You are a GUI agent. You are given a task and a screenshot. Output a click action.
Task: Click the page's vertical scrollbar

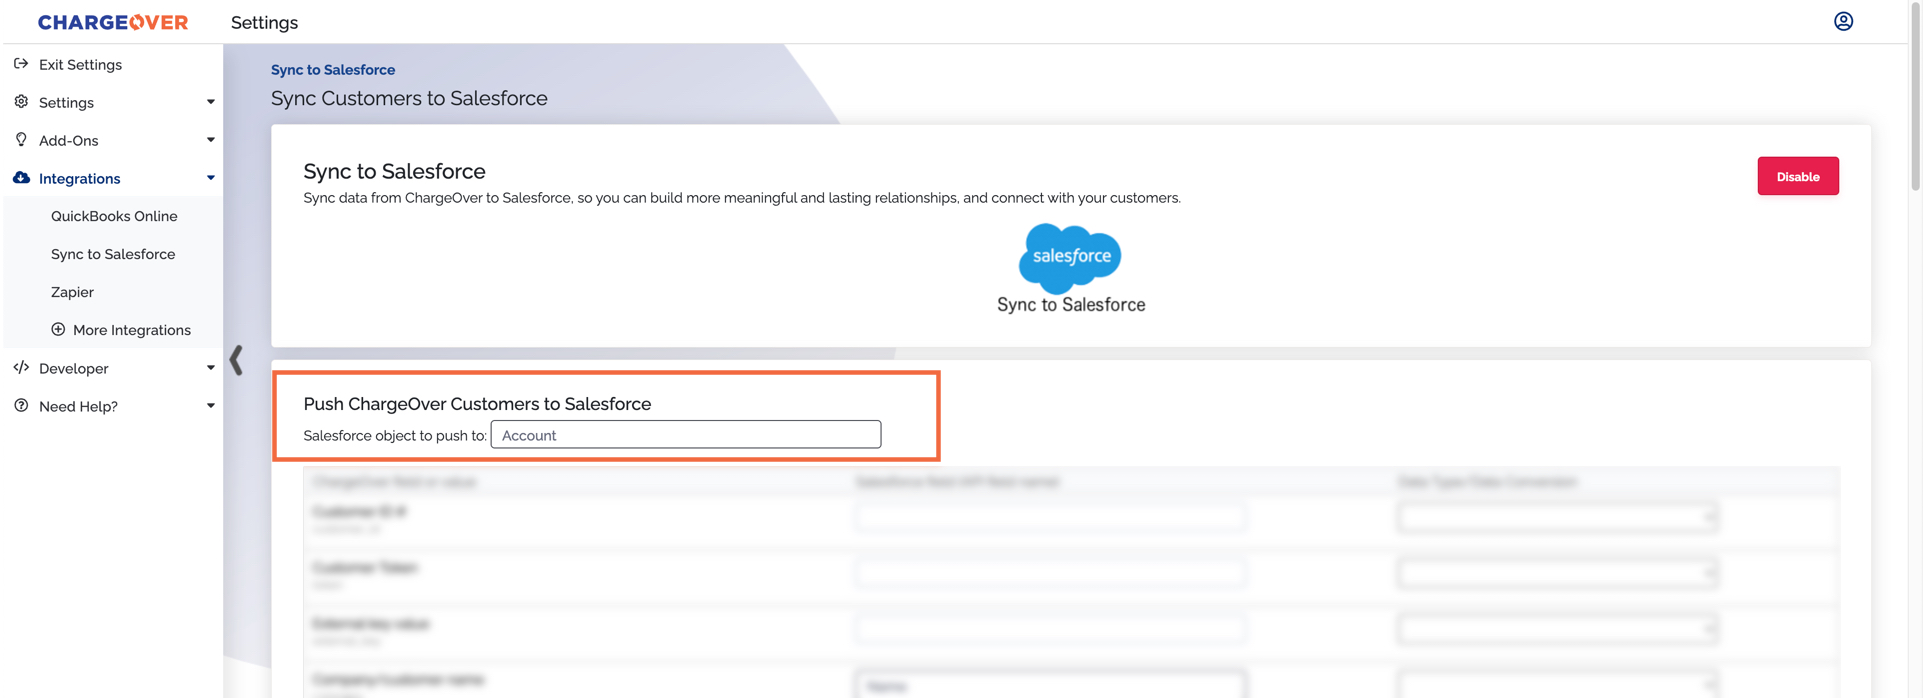coord(1915,95)
